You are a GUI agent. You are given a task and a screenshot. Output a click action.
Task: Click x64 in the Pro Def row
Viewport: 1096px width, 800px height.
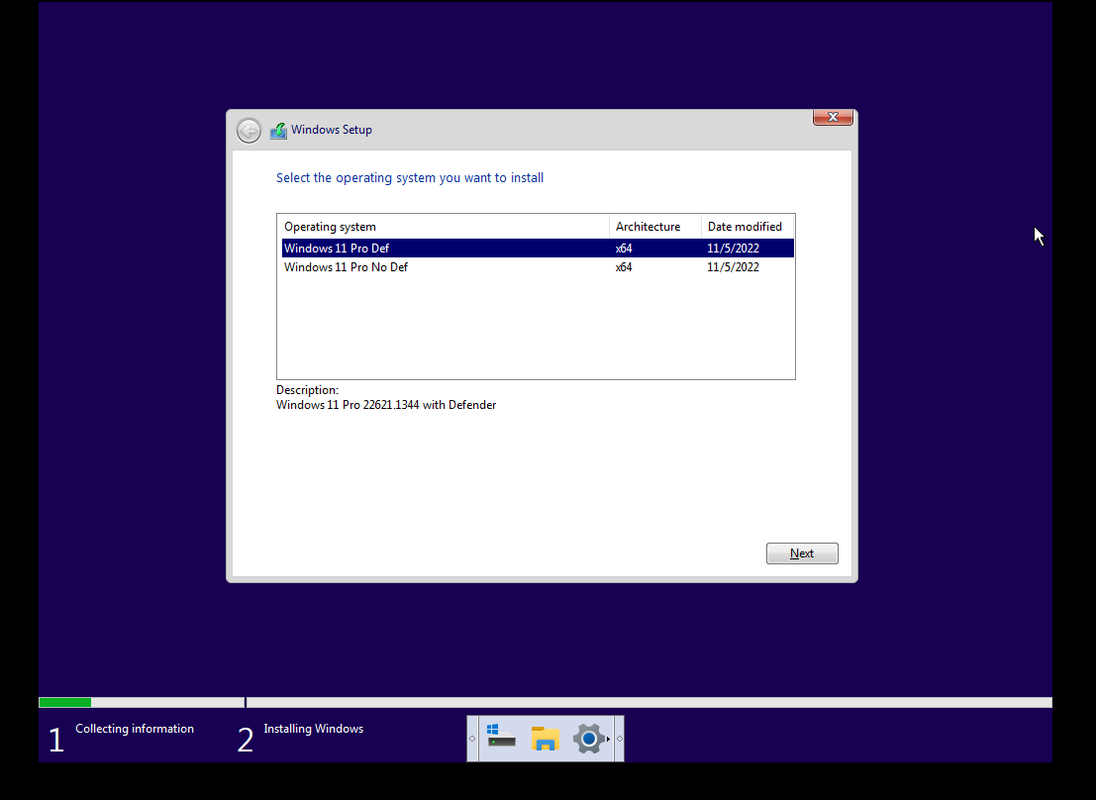coord(623,248)
